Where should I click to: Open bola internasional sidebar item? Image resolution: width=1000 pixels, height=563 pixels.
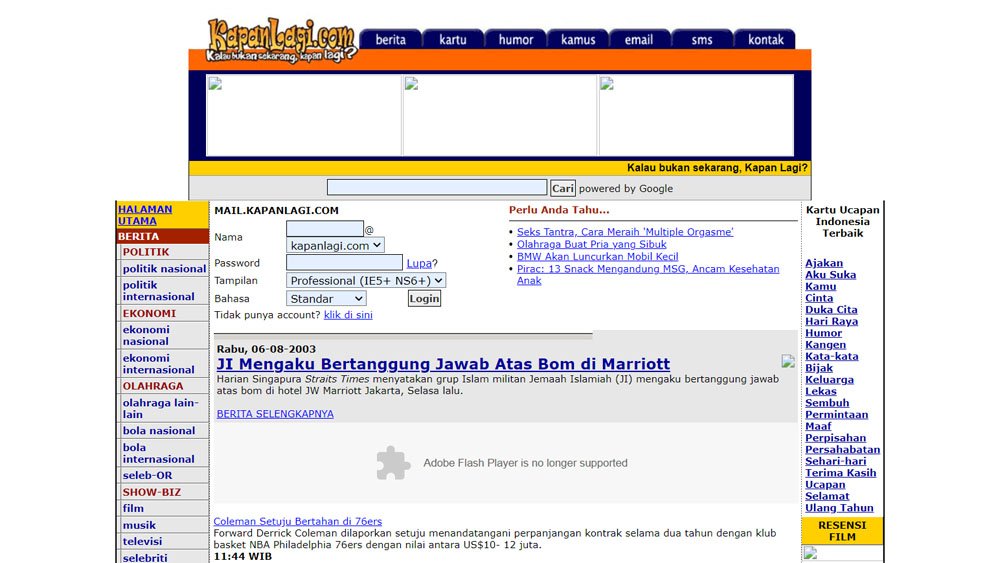point(159,453)
